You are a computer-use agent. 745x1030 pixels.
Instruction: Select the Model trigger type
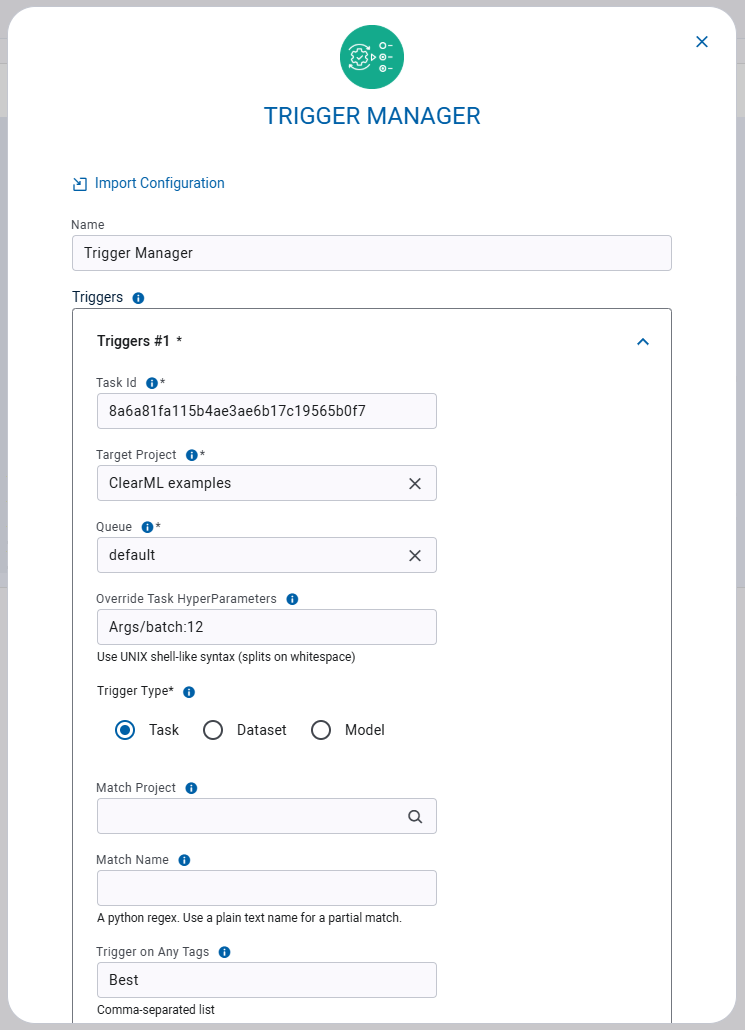[x=321, y=730]
